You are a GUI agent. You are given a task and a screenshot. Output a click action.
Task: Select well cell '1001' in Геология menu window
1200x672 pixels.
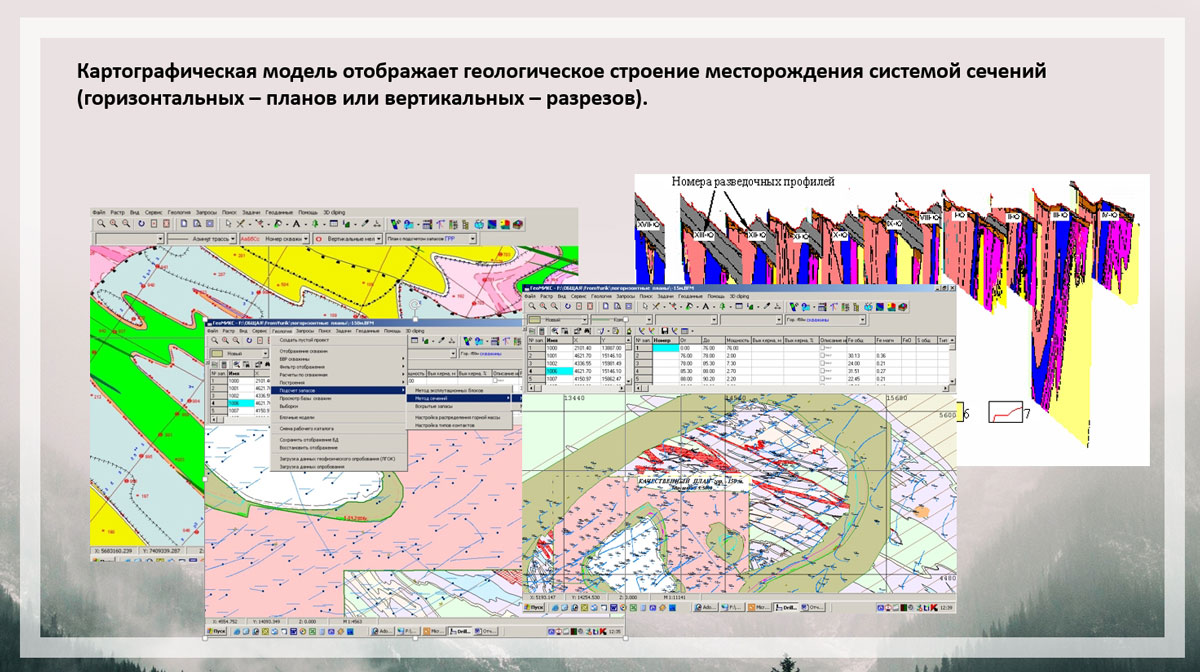pos(241,388)
